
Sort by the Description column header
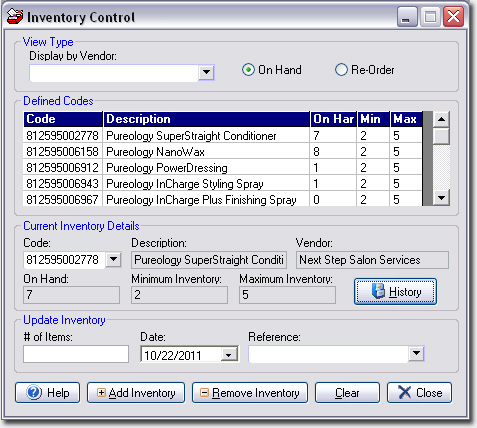pos(206,119)
